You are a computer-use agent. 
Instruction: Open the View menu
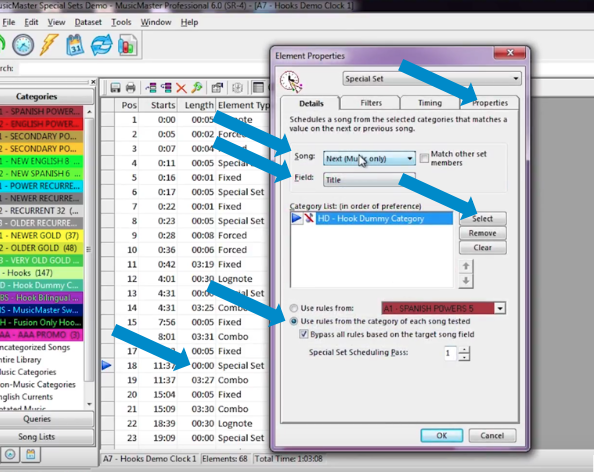click(x=56, y=22)
